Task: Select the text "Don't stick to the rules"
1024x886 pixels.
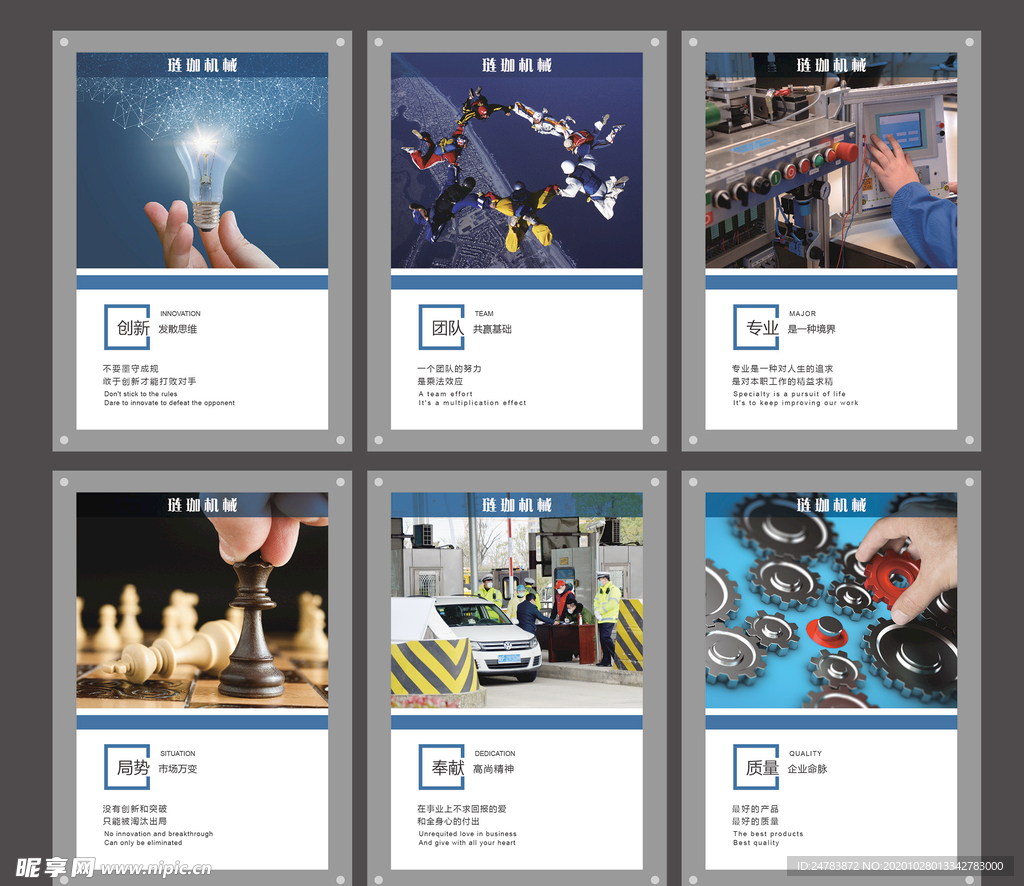Action: (x=140, y=394)
